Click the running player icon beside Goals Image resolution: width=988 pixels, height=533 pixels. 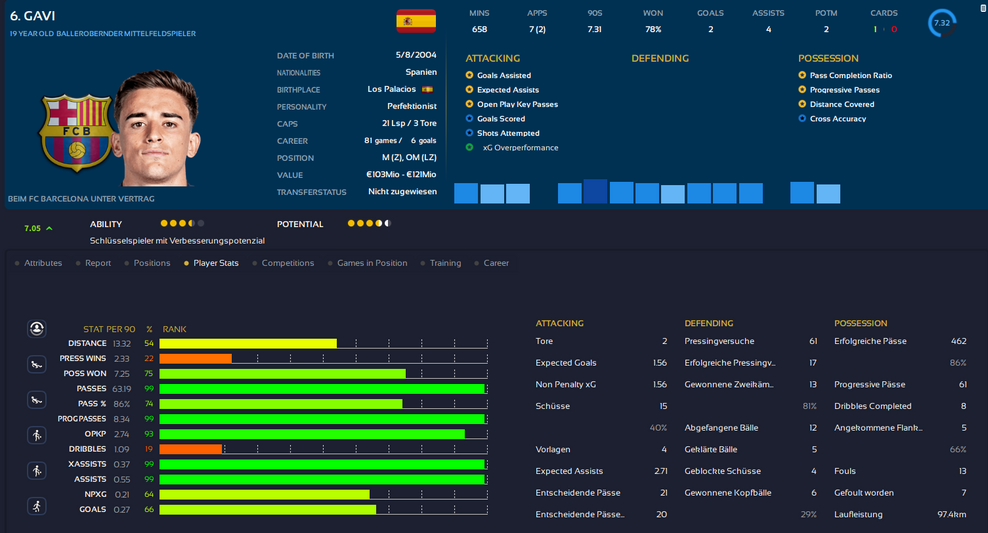(x=37, y=505)
